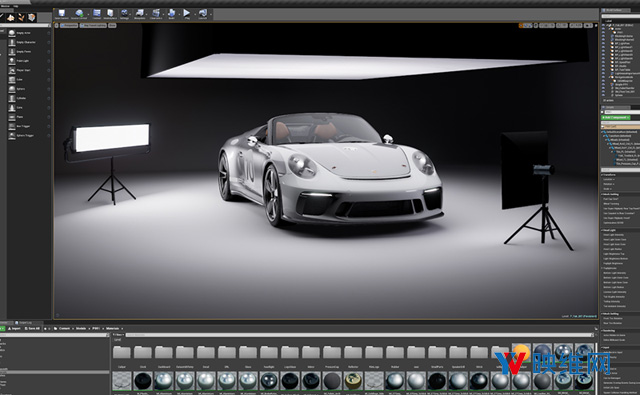Open the Launch options dropdown arrow
This screenshot has height=395, width=640.
coord(210,14)
